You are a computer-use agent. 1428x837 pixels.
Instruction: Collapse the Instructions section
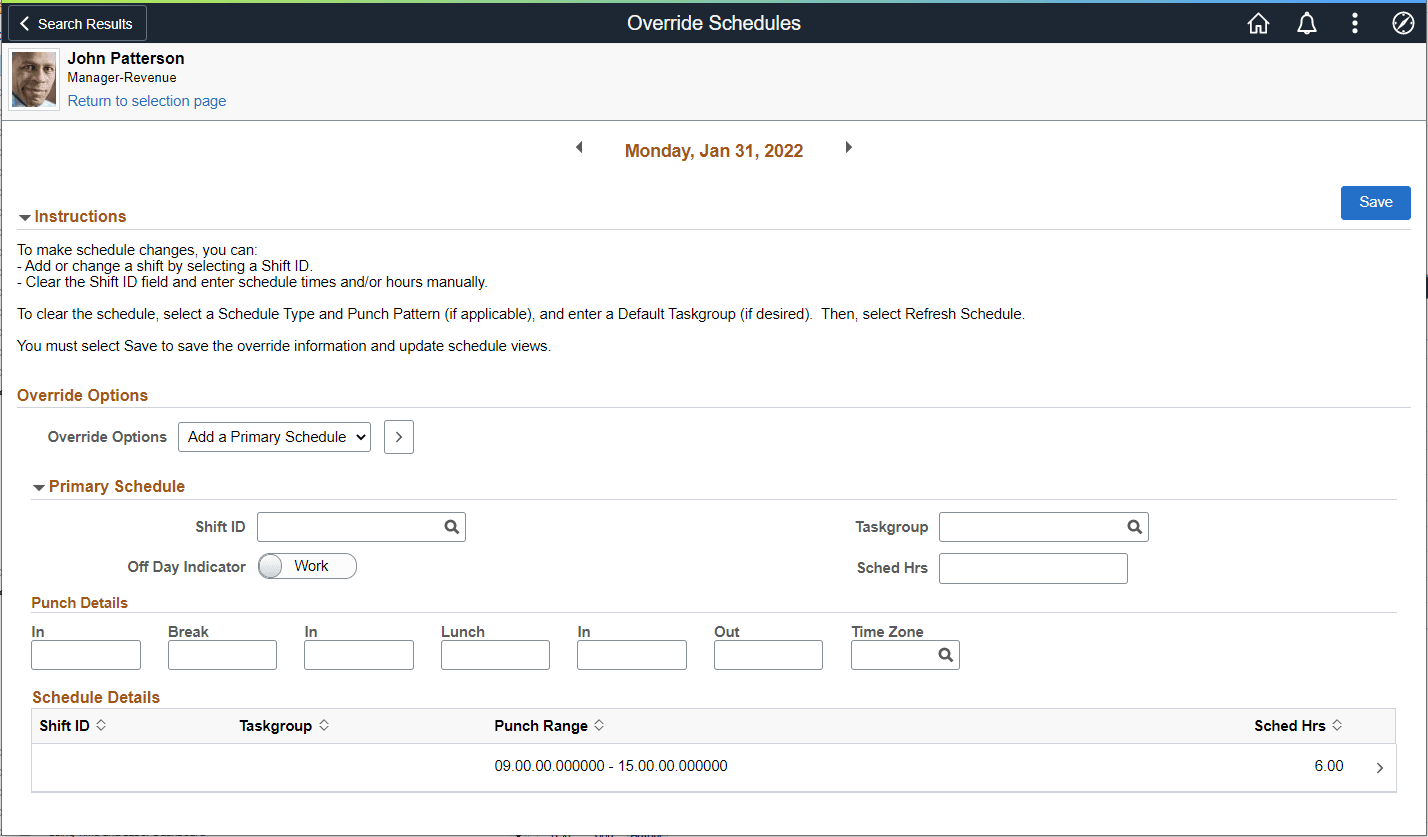24,216
